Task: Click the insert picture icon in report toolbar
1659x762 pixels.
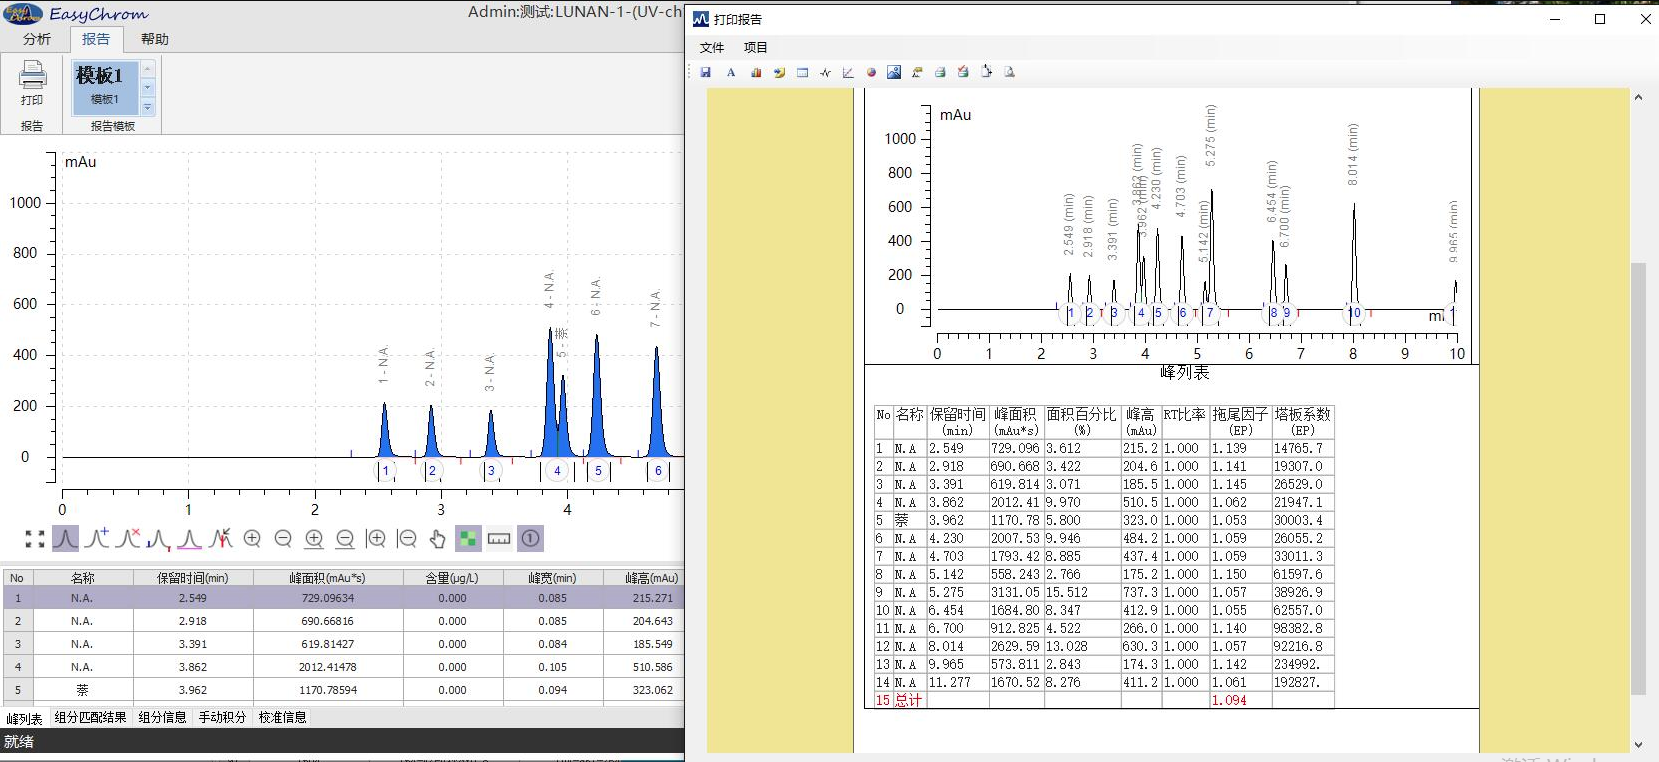Action: [x=894, y=72]
